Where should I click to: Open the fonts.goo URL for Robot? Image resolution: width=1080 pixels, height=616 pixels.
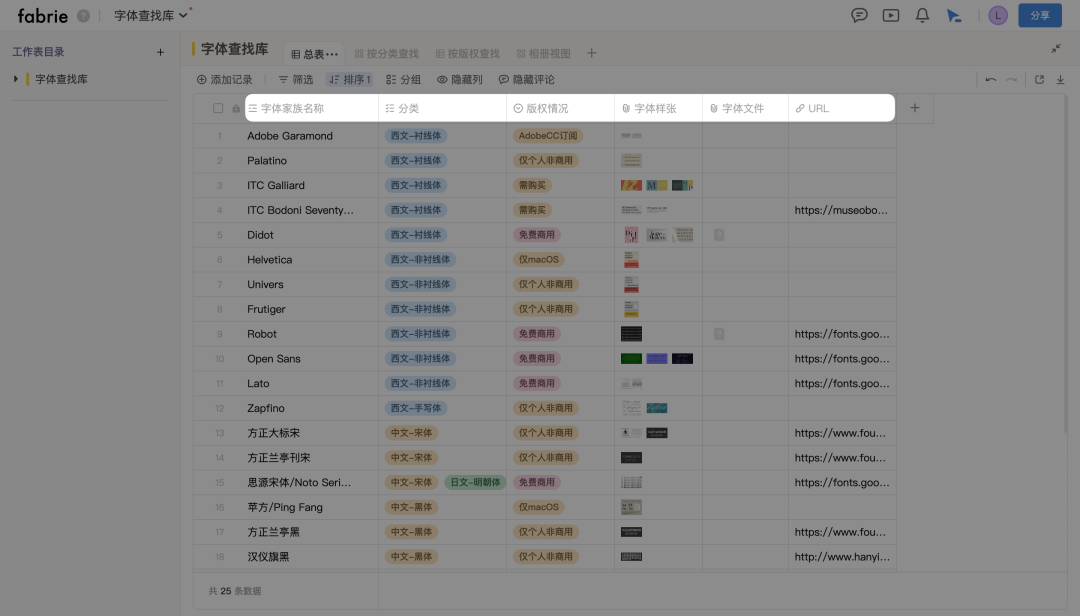(x=842, y=334)
